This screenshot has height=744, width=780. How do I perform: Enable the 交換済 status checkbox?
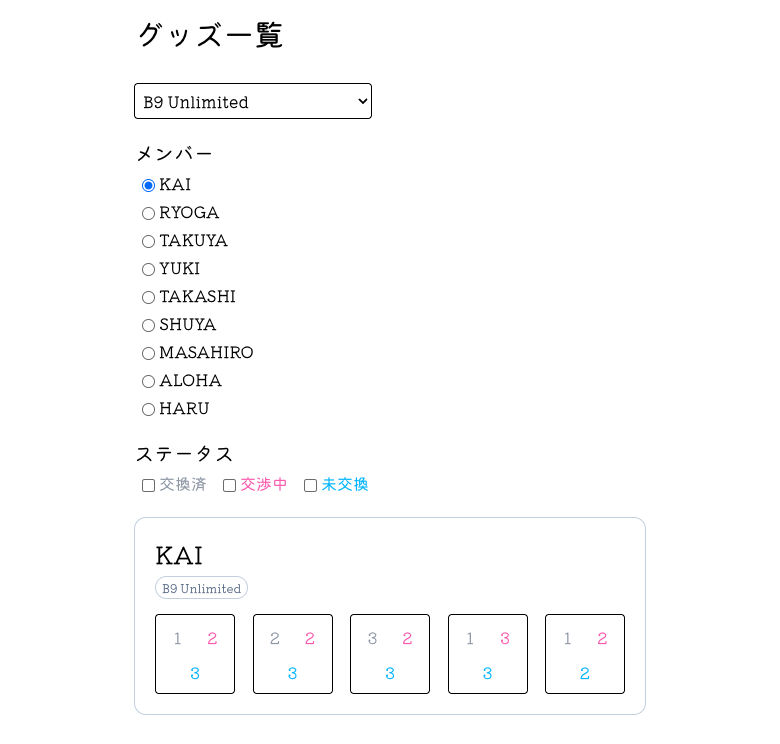pos(149,485)
